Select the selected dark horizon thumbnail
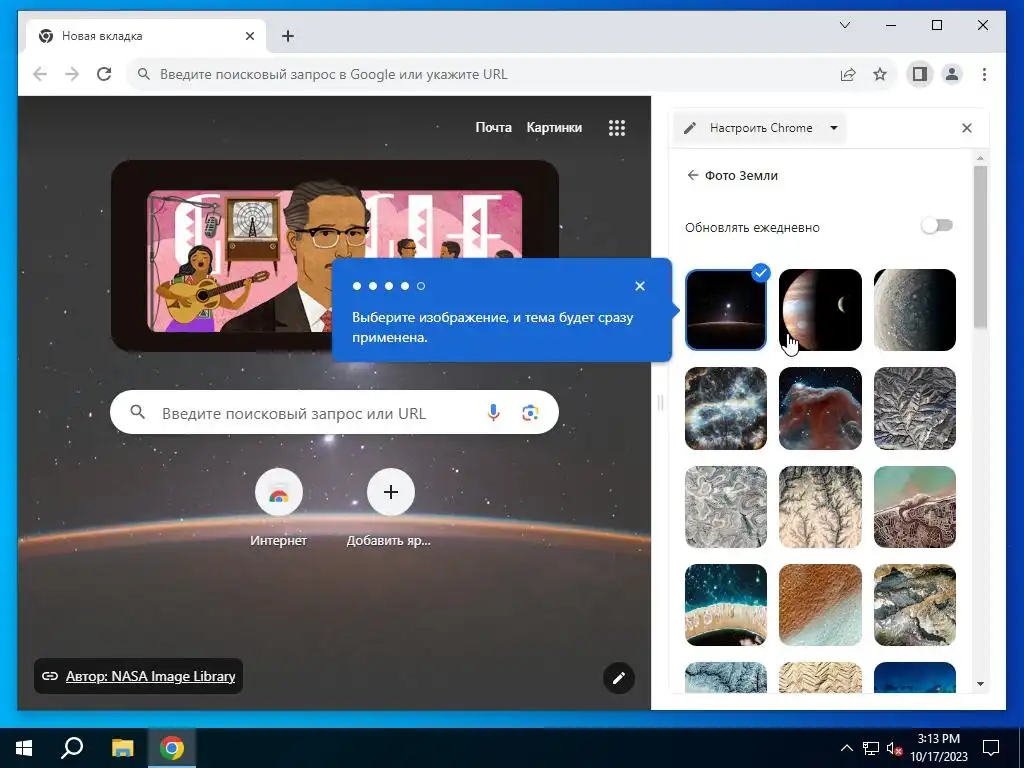The height and width of the screenshot is (768, 1024). point(726,310)
